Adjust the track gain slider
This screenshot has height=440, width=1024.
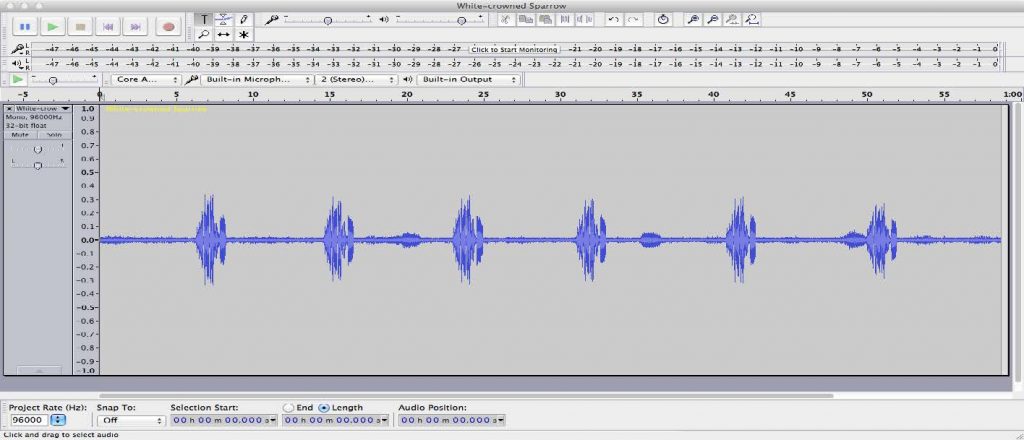point(37,149)
